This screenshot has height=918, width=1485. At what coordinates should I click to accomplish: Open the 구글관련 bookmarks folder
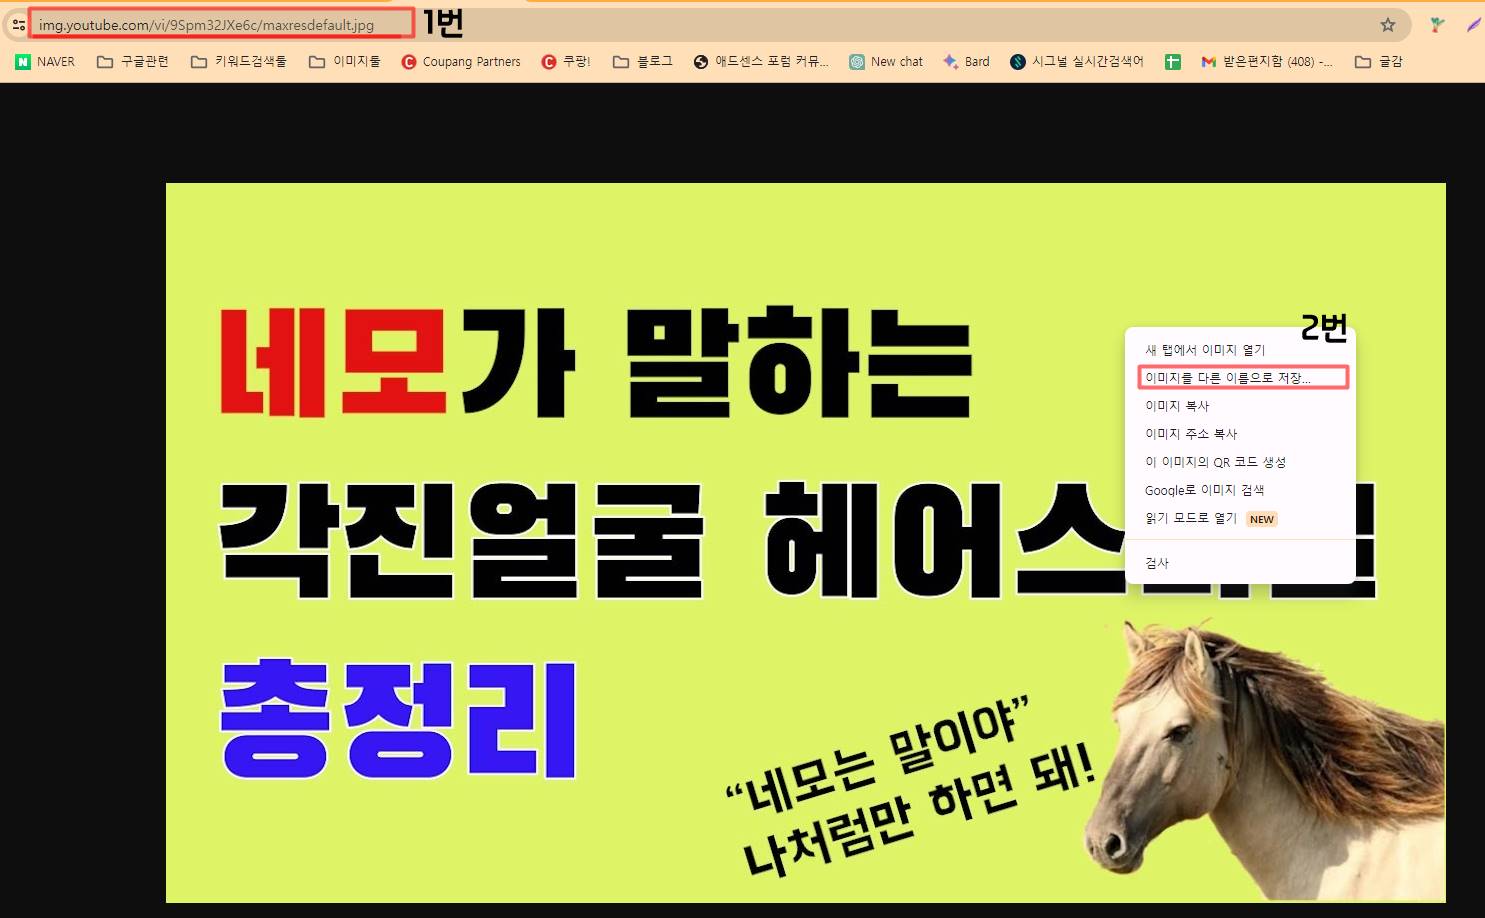pyautogui.click(x=132, y=61)
